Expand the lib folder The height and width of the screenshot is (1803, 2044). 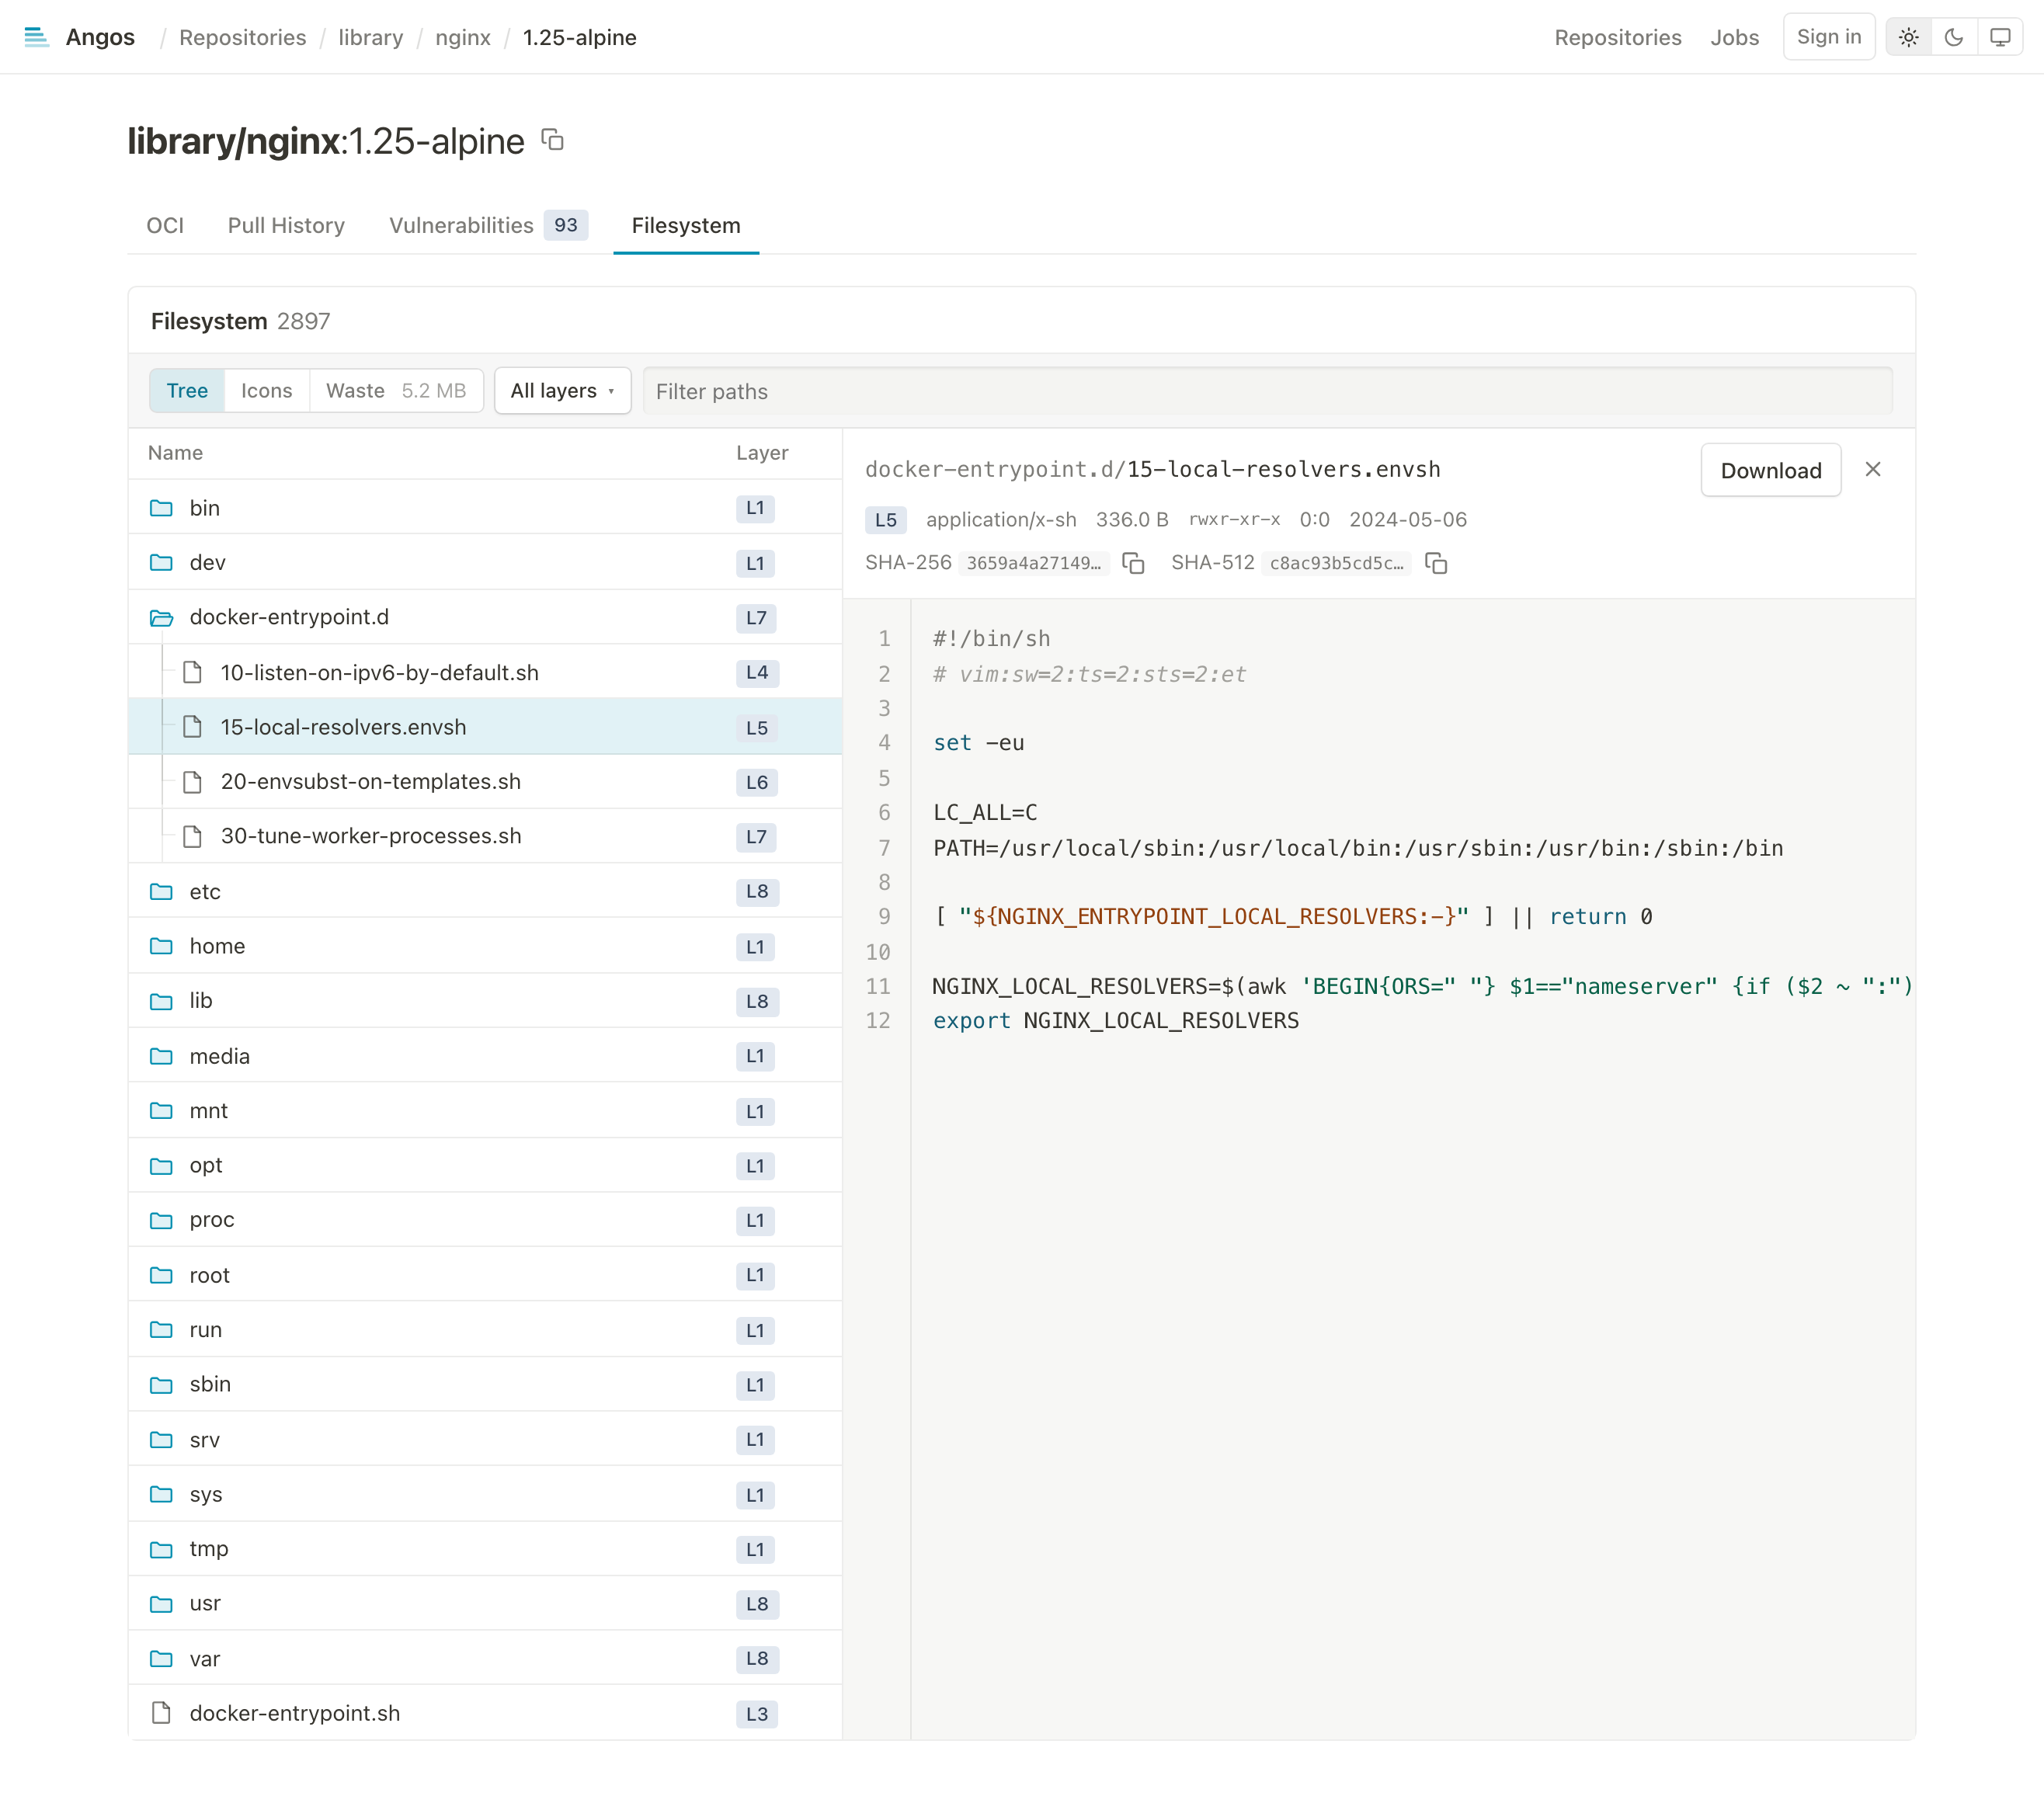pyautogui.click(x=484, y=1000)
